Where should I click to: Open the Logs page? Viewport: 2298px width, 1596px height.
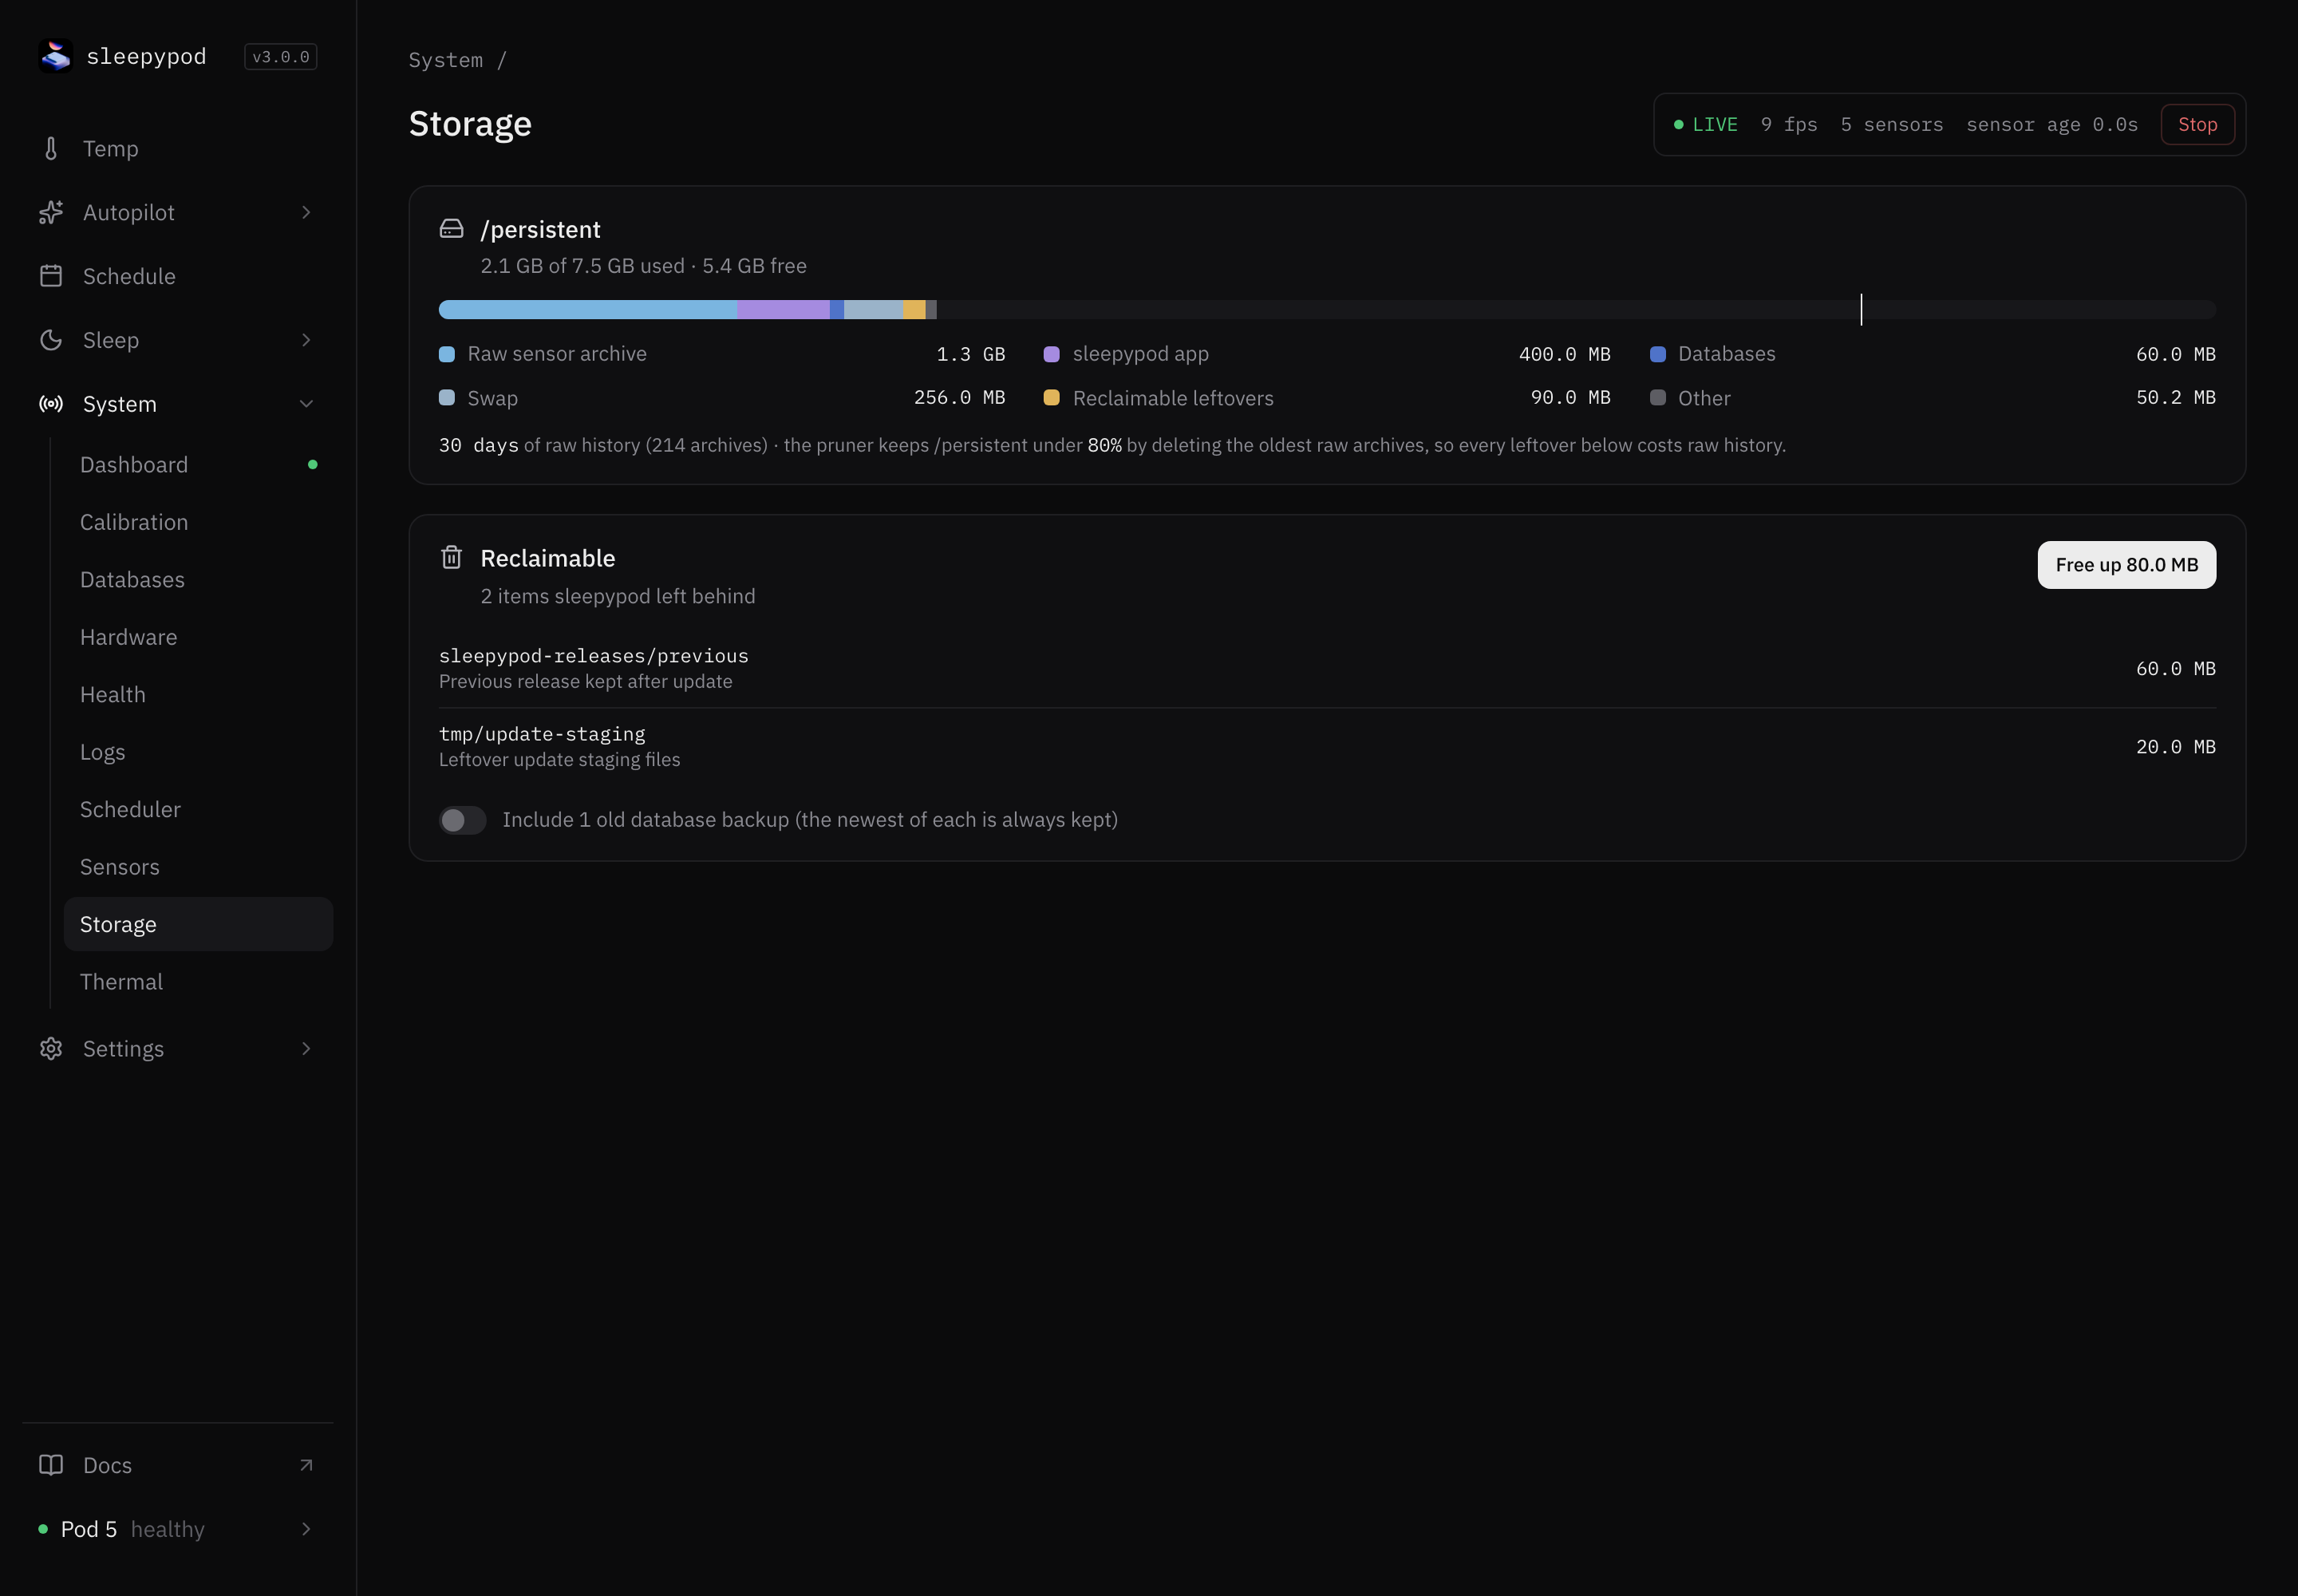tap(198, 752)
